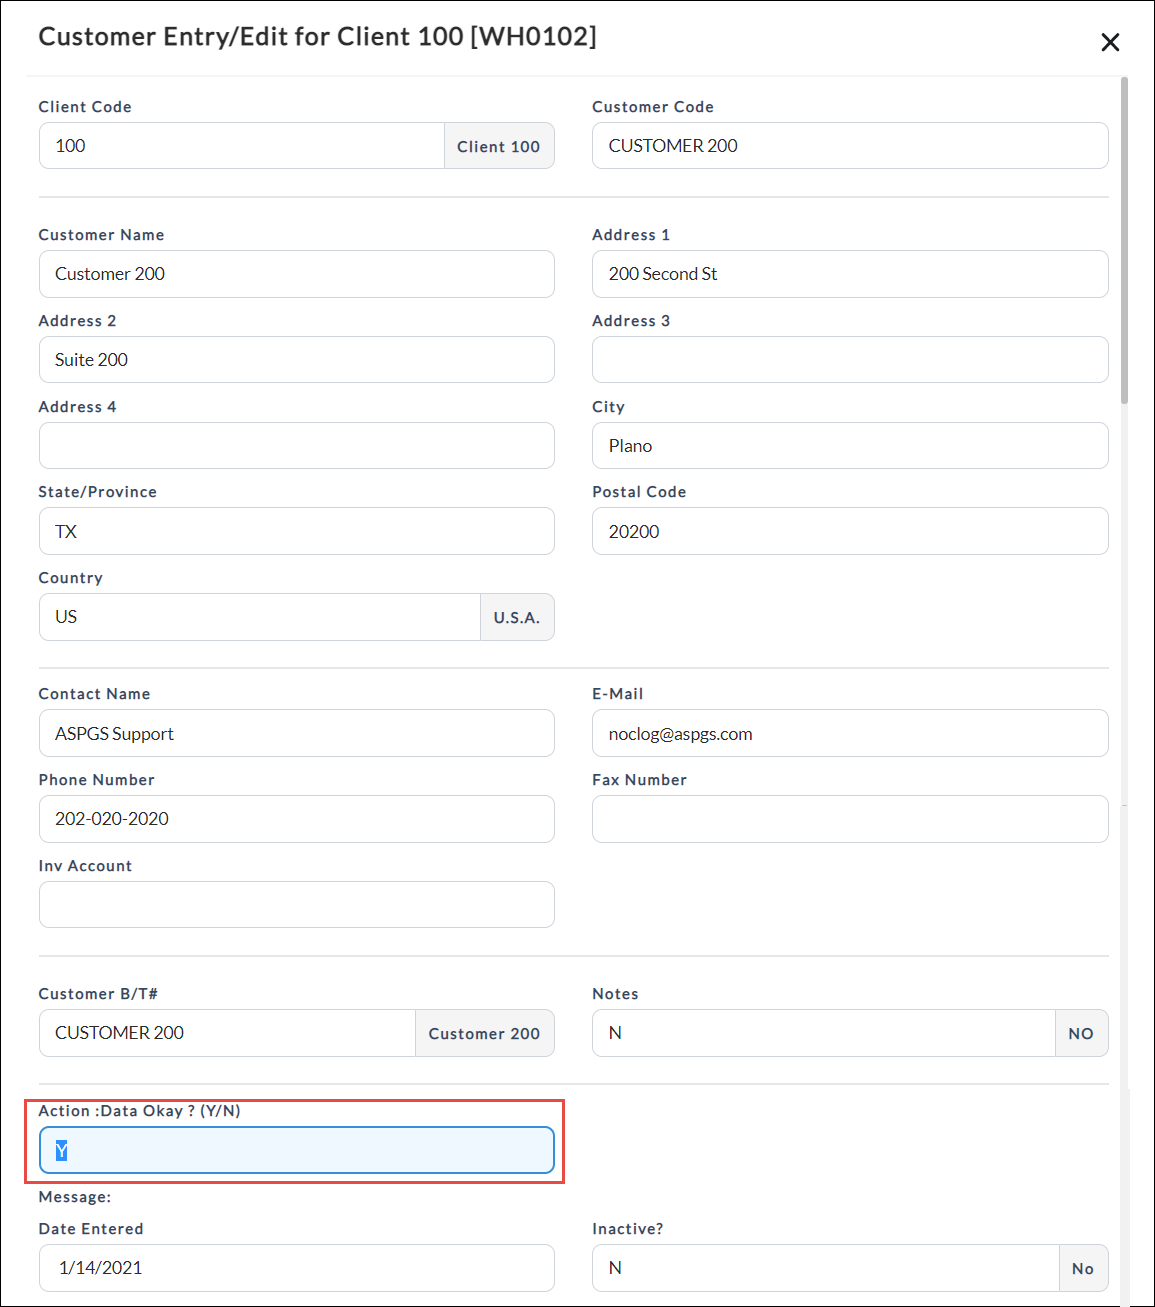Click the empty Address 4 field
This screenshot has height=1307, width=1155.
(296, 446)
